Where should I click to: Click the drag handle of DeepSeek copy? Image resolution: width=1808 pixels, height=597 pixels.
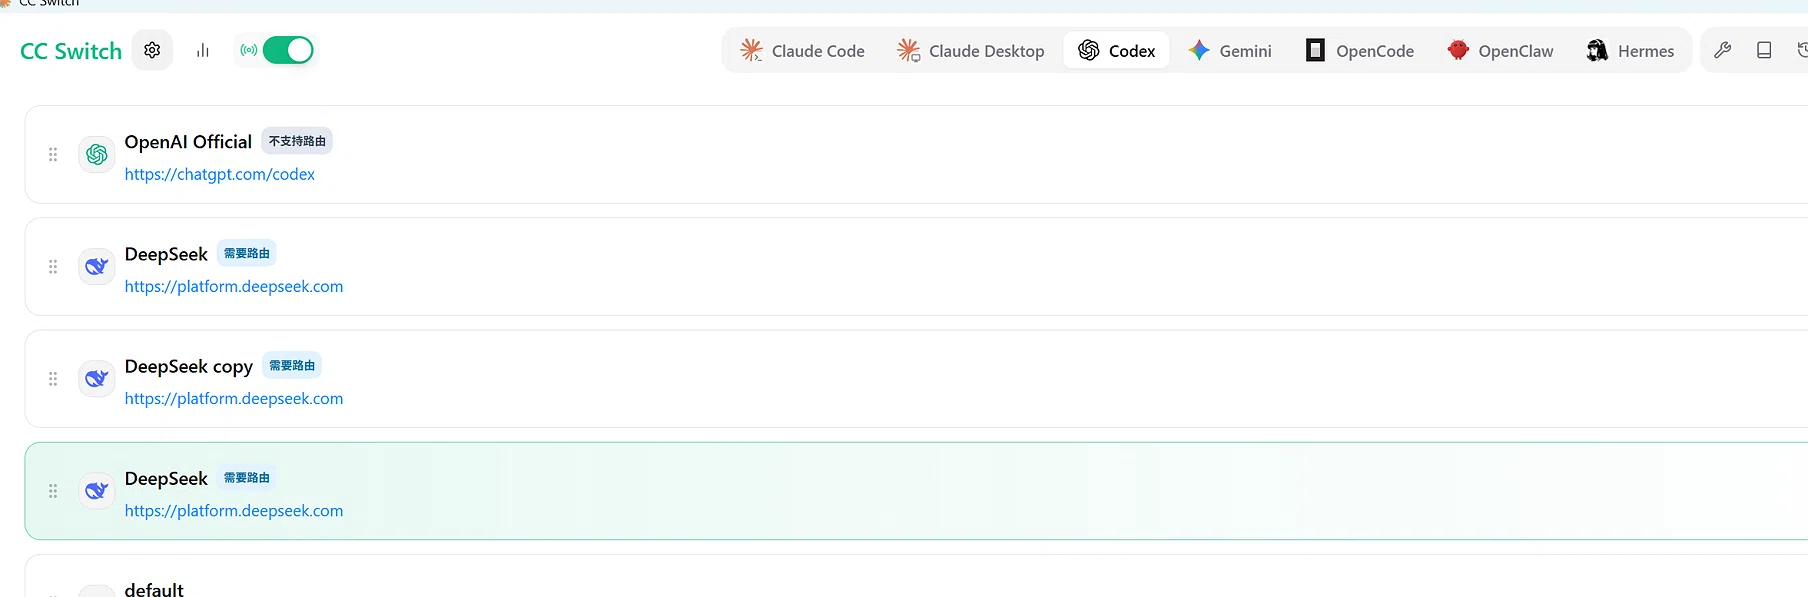(x=53, y=379)
